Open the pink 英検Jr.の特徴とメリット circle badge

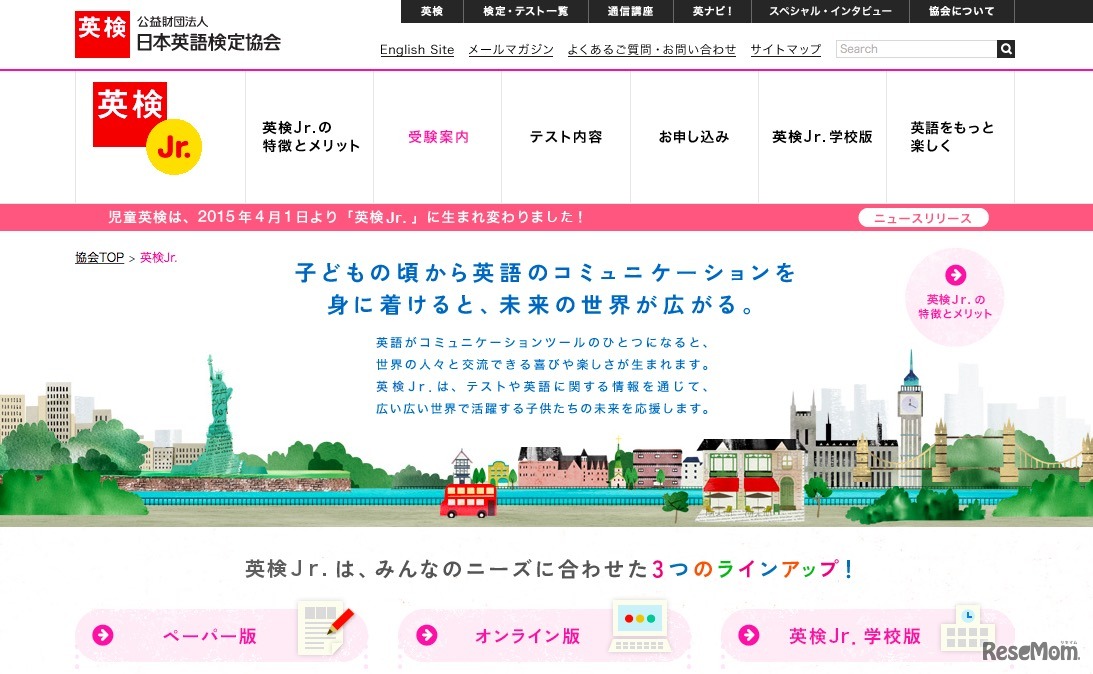pos(954,299)
